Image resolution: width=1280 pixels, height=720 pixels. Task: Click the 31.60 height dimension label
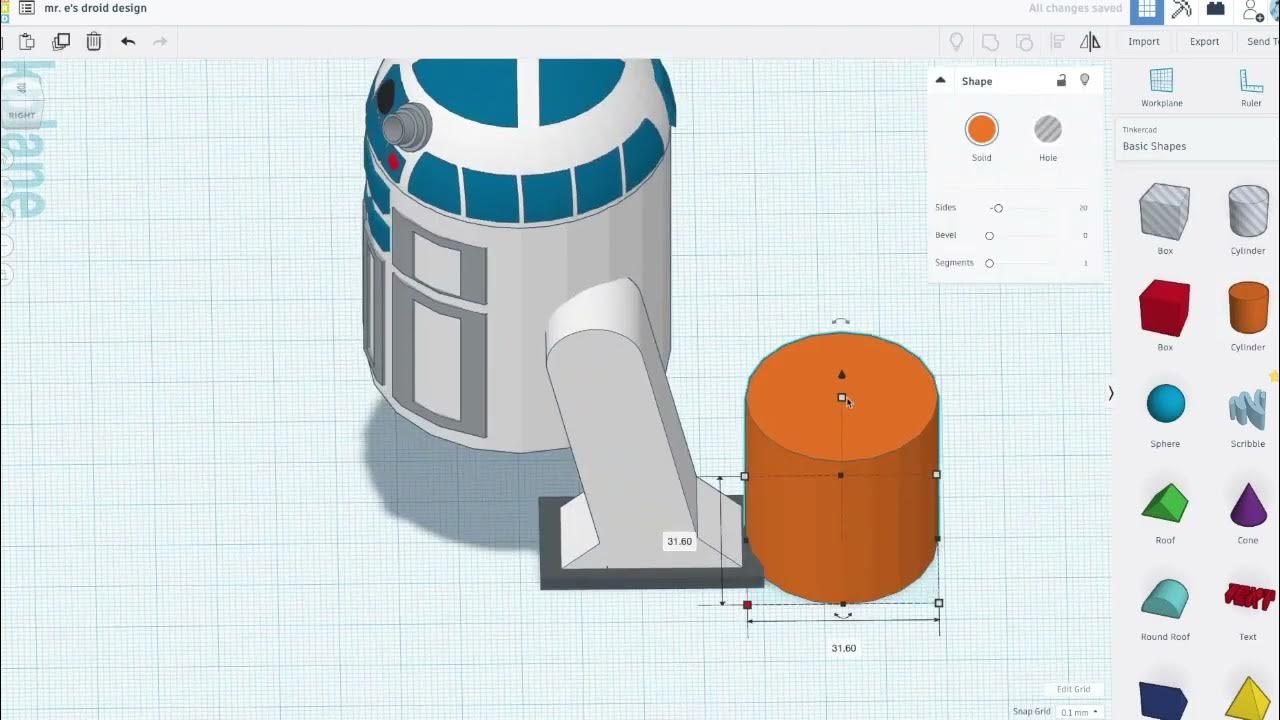coord(679,542)
